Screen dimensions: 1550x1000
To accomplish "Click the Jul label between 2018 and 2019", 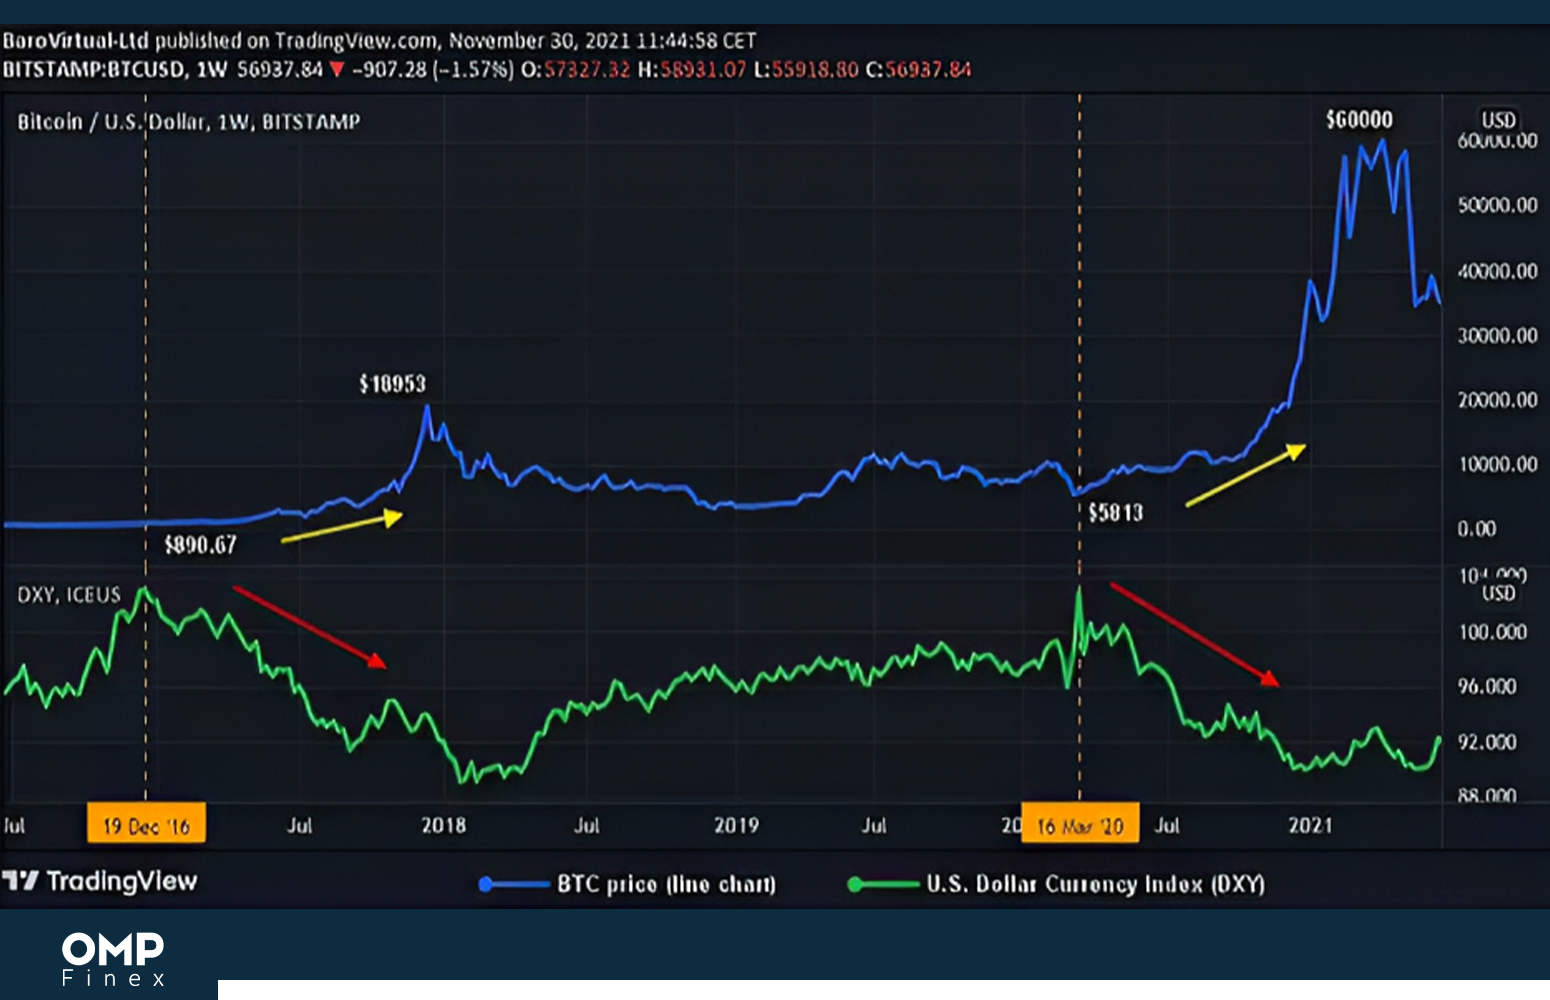I will [587, 825].
